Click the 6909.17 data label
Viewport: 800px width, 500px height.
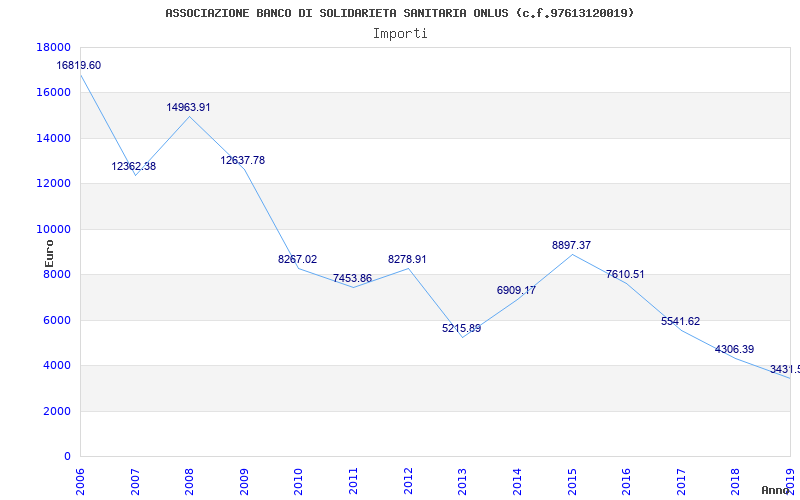click(x=516, y=290)
